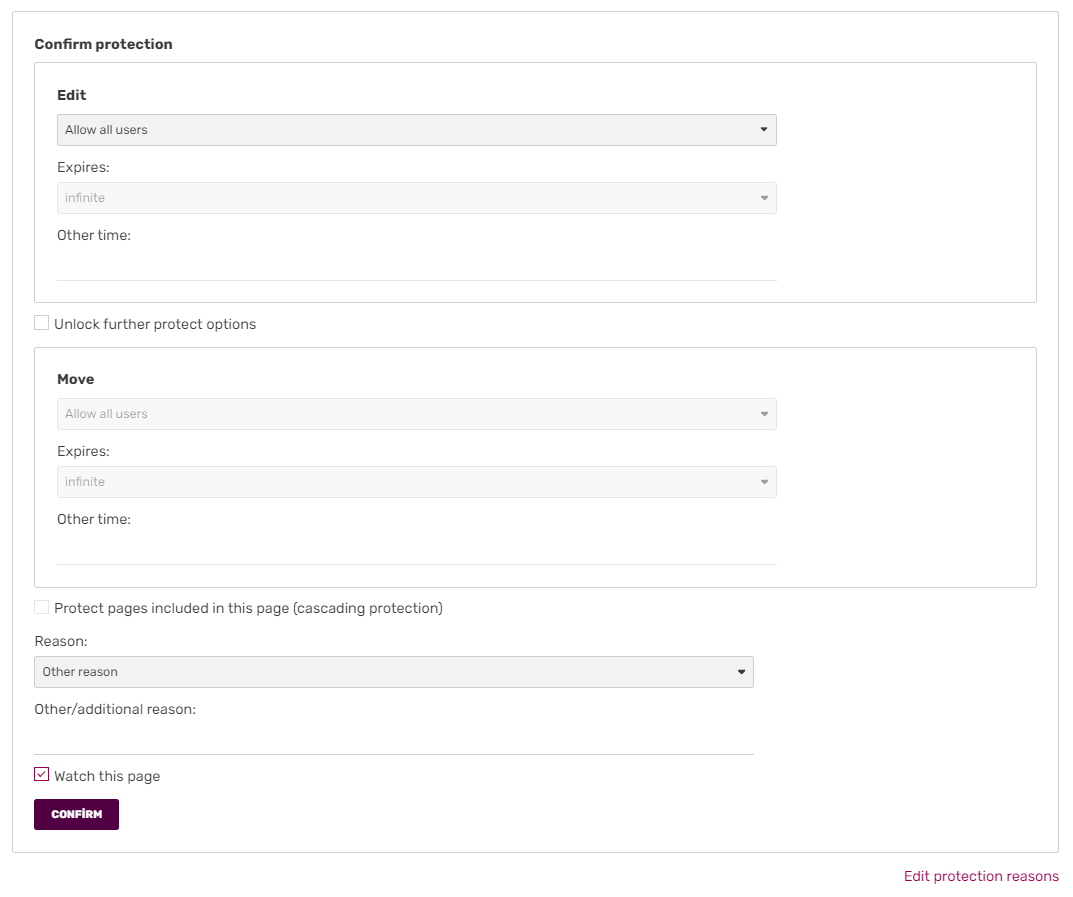Click the "Unlock further protect options" label text
1073x897 pixels.
click(x=155, y=324)
